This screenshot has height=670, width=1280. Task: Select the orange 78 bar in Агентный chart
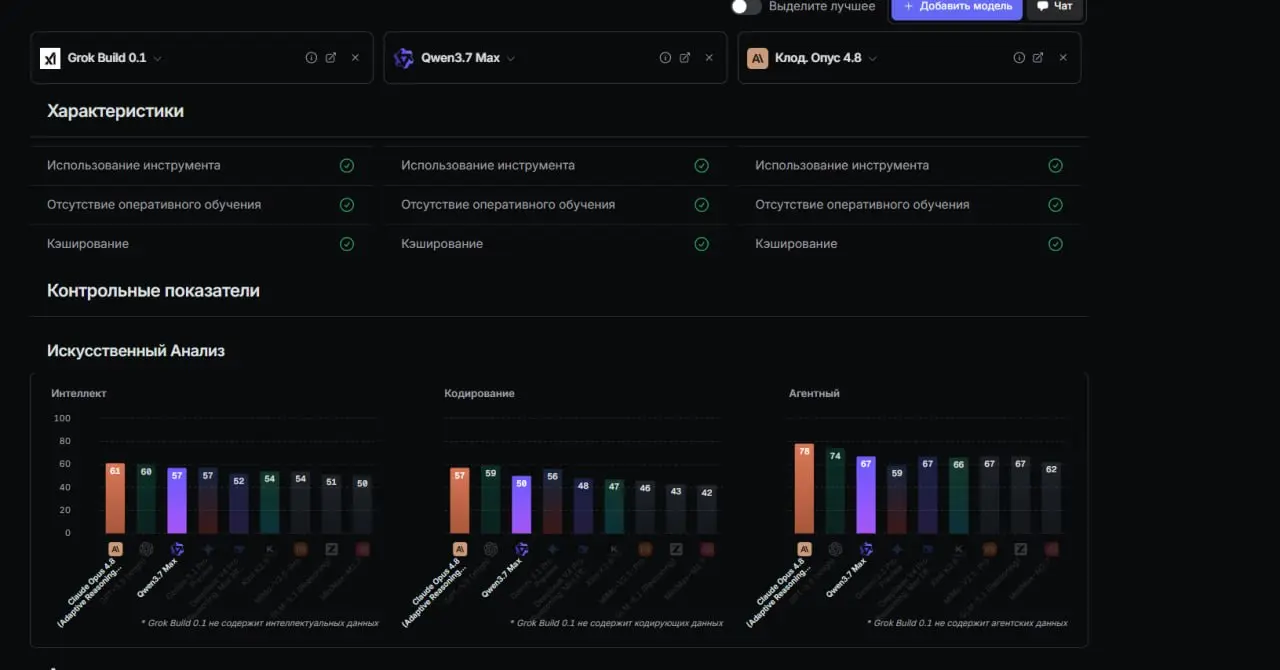(804, 488)
